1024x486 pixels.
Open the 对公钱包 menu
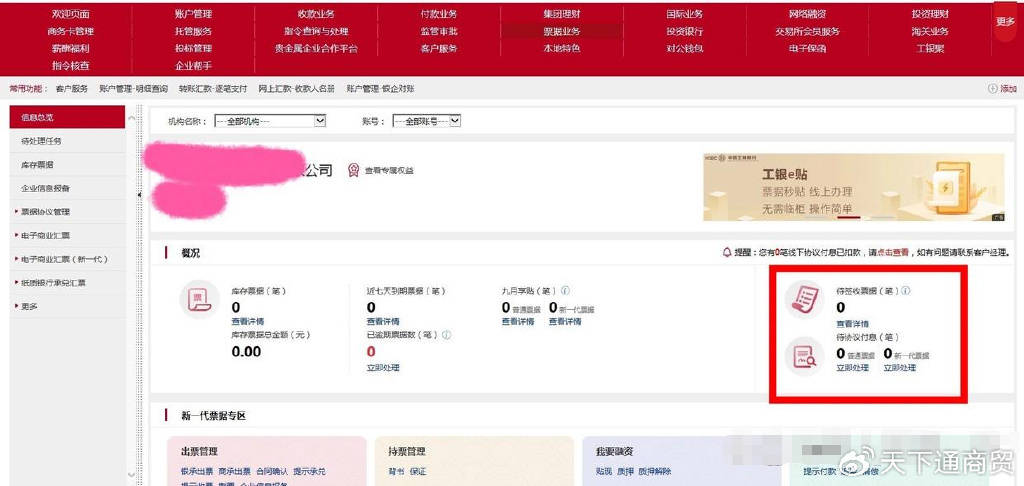pyautogui.click(x=684, y=48)
